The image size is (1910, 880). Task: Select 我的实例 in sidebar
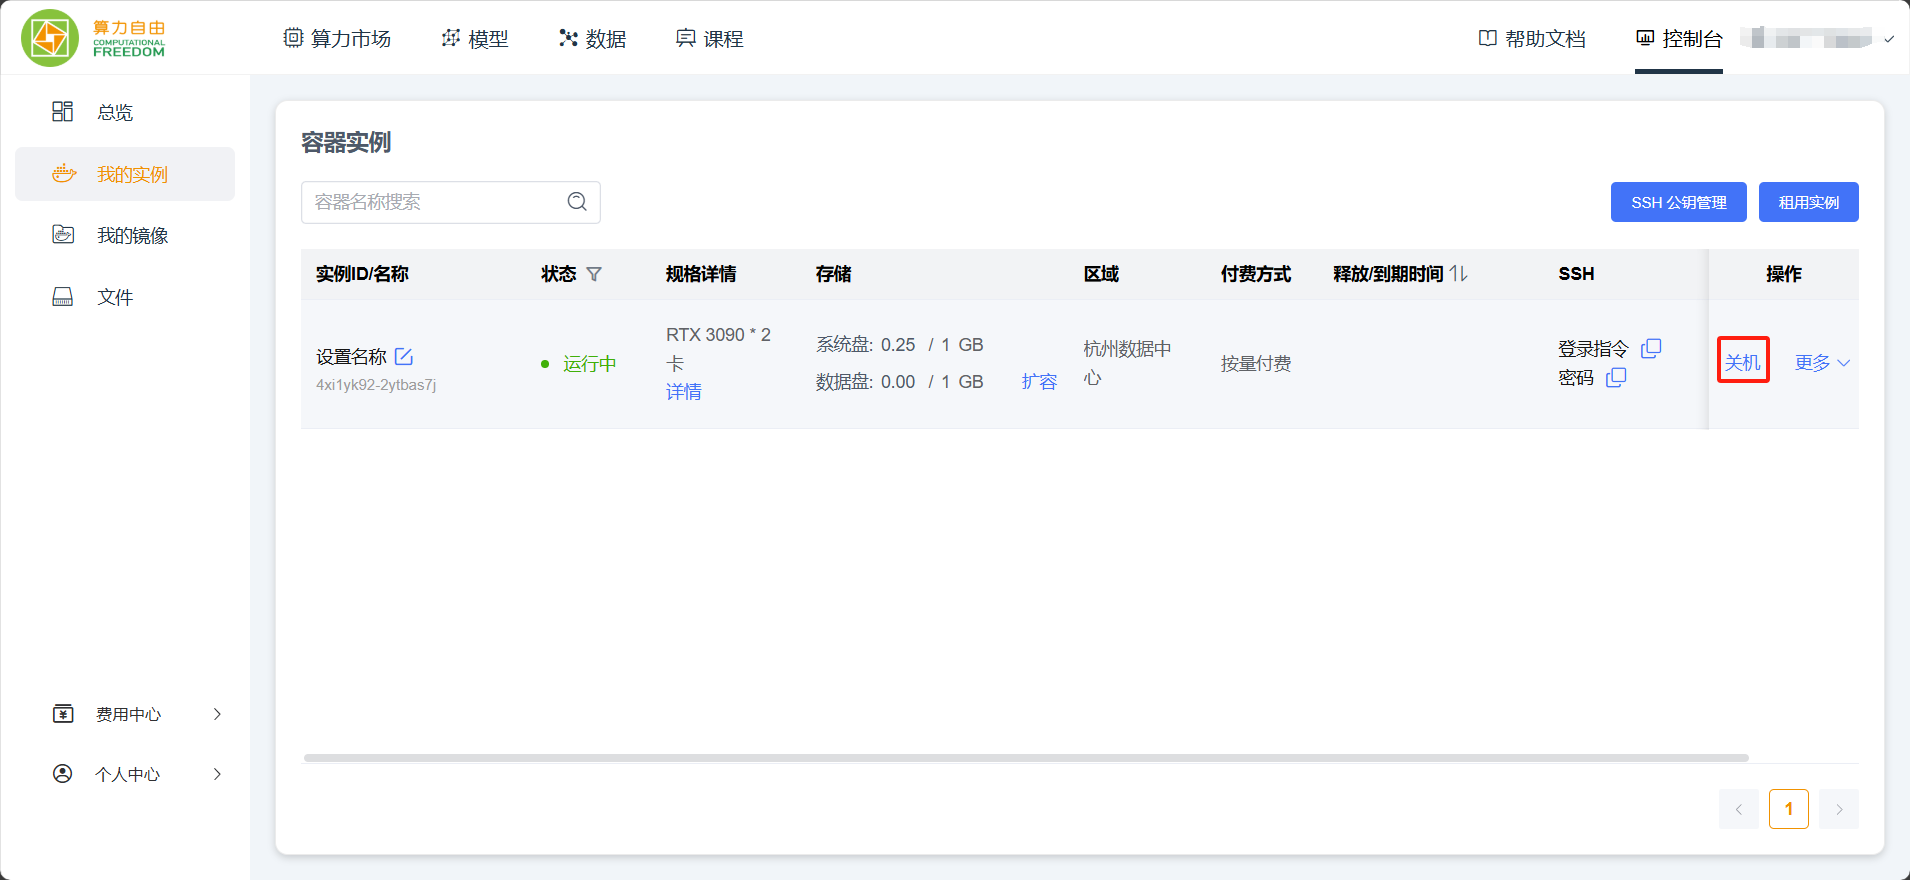click(x=125, y=174)
